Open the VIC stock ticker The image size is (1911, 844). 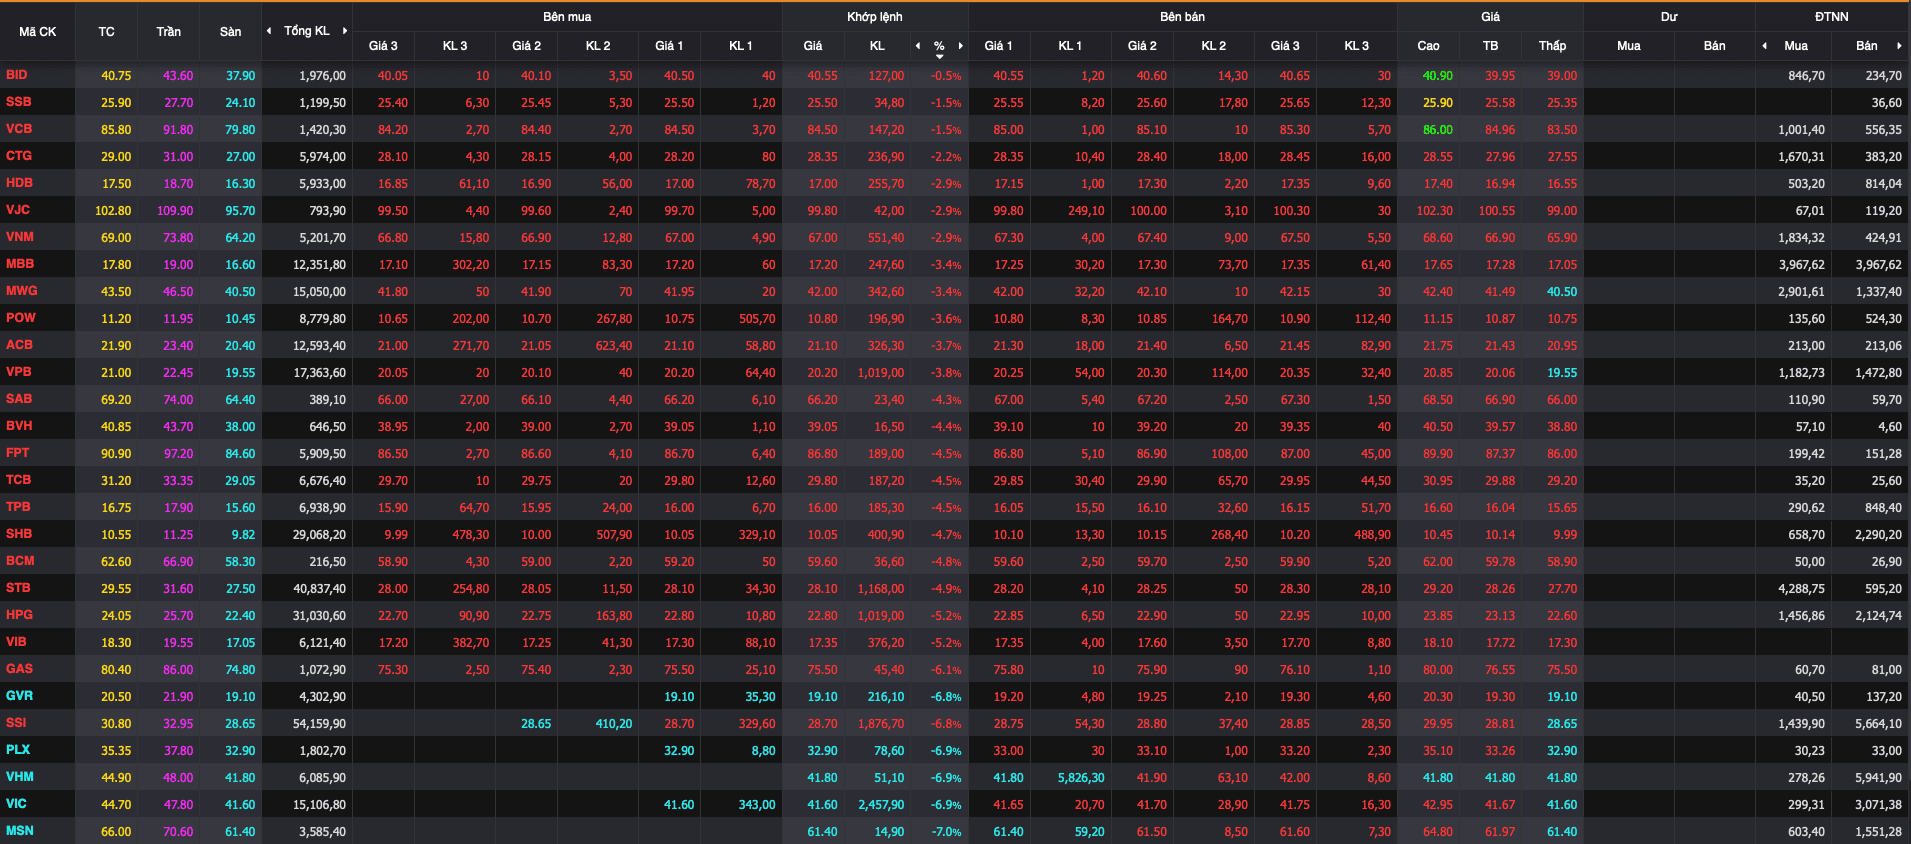(x=16, y=804)
